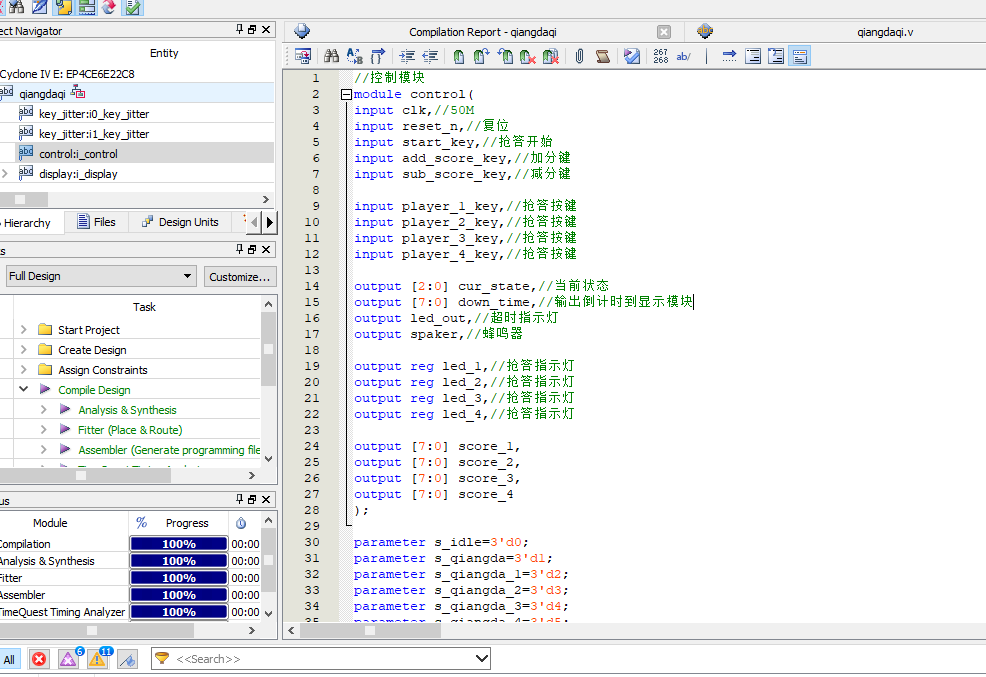Close the Compilation Report tab
This screenshot has height=677, width=986.
(x=664, y=32)
